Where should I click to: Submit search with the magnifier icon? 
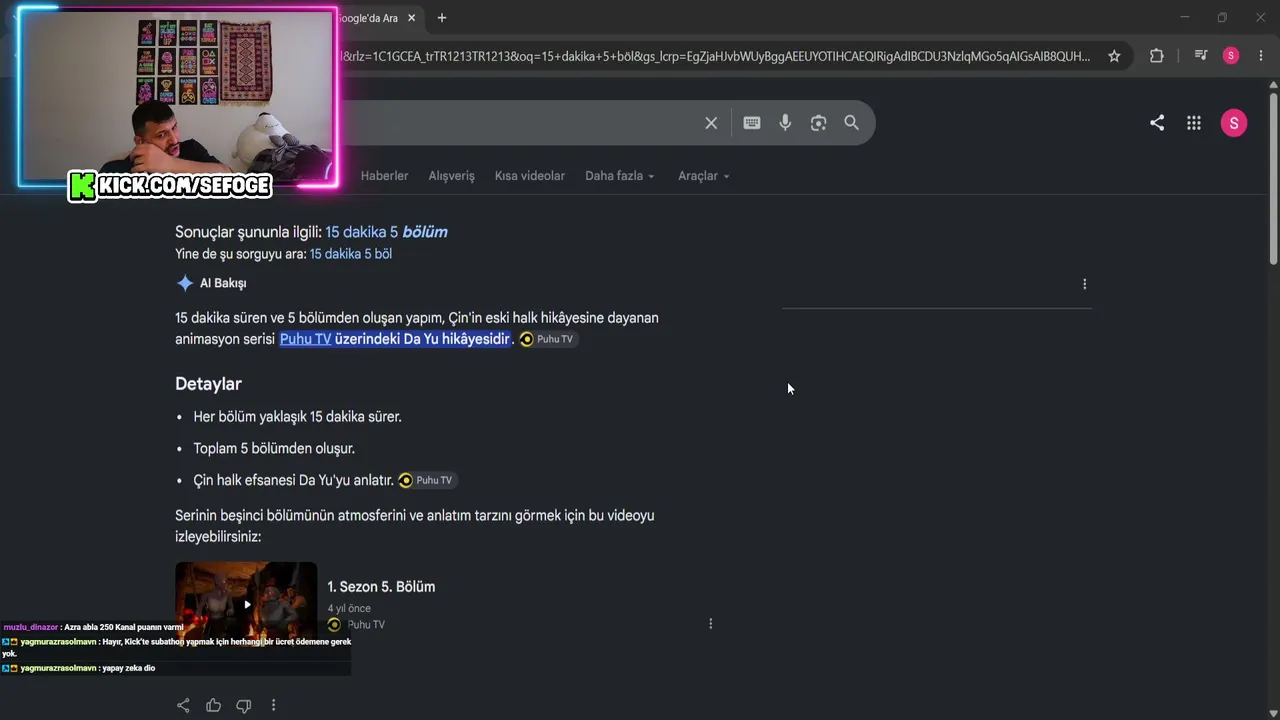851,123
